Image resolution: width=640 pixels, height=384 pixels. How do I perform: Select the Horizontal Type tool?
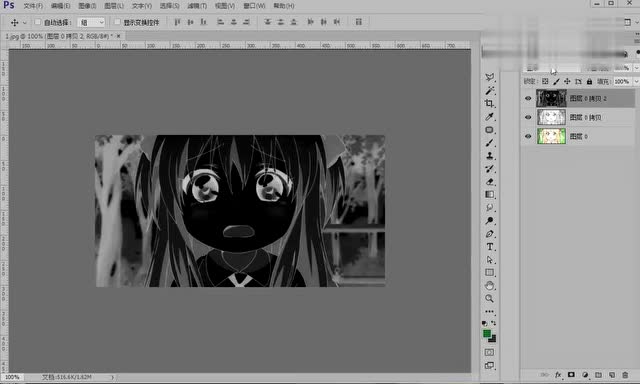[x=490, y=247]
